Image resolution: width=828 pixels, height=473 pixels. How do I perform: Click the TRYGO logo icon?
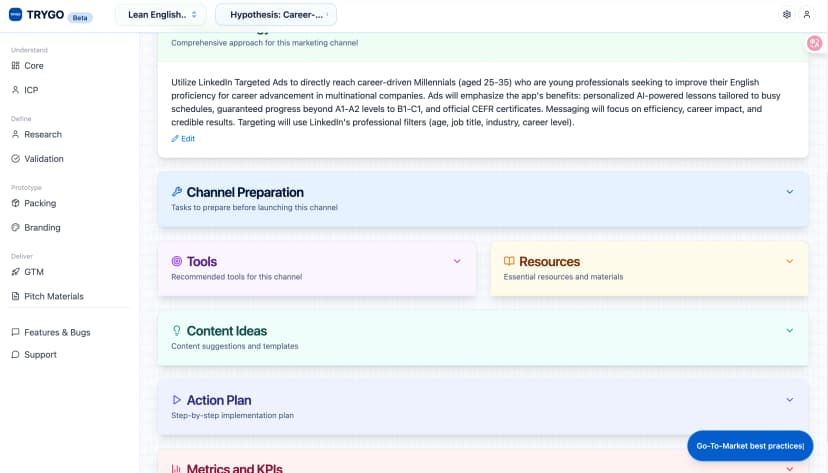pyautogui.click(x=16, y=15)
